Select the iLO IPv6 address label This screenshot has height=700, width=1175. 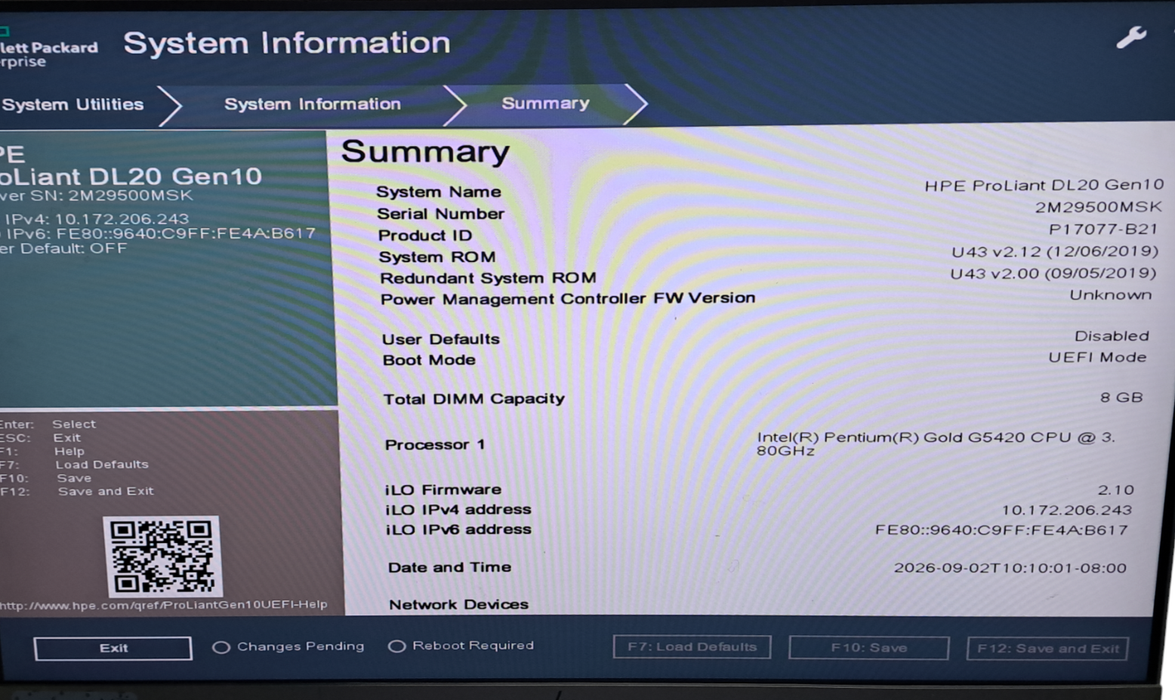point(458,529)
